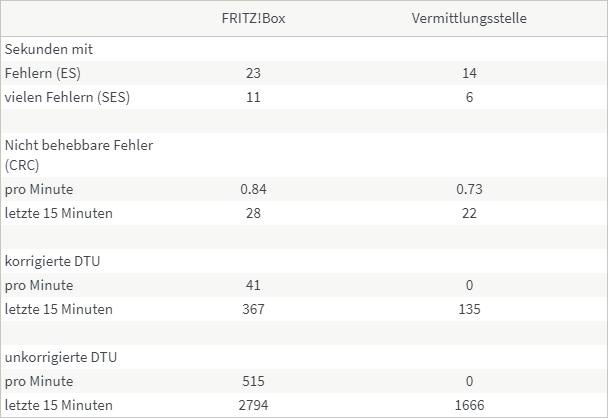Select the unkorrigierte DTU value 2794
608x418 pixels.
pyautogui.click(x=252, y=405)
